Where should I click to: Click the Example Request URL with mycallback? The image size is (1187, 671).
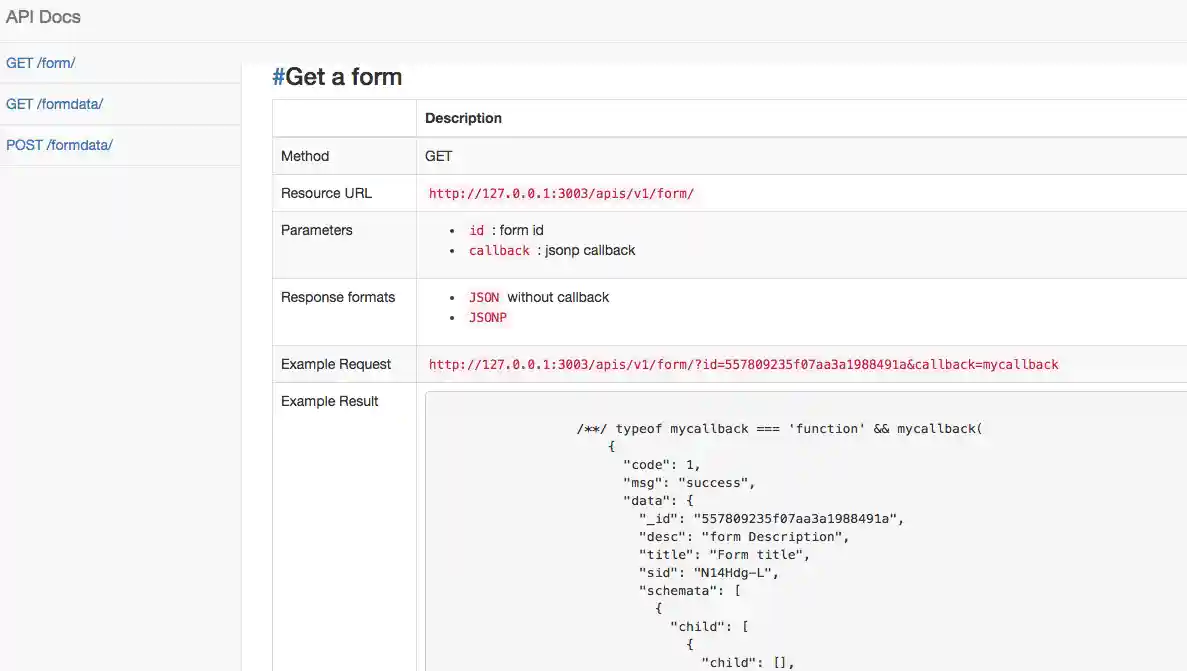coord(743,365)
